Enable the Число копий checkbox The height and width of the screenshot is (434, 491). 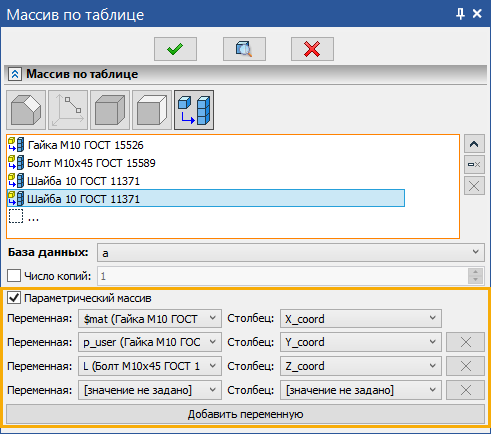(14, 276)
